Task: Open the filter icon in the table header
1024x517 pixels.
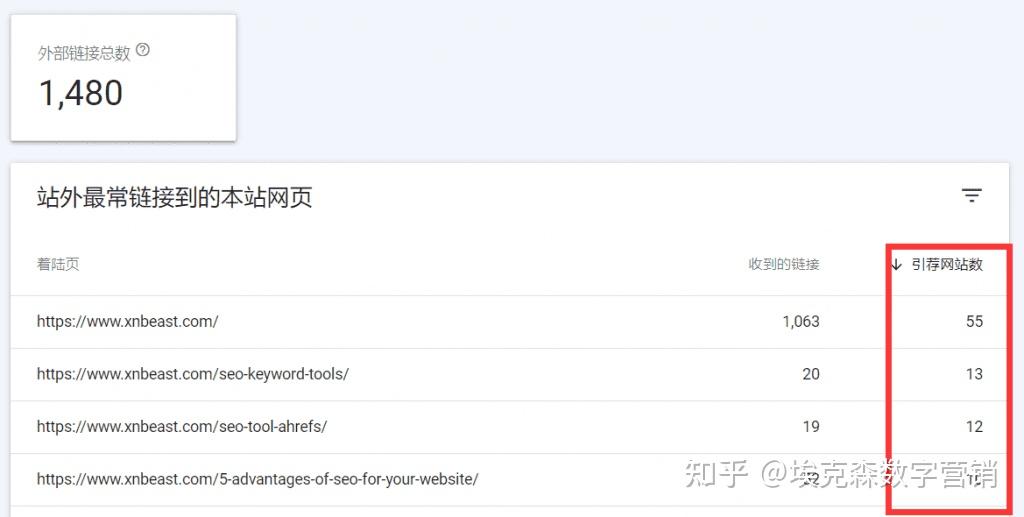Action: 972,195
